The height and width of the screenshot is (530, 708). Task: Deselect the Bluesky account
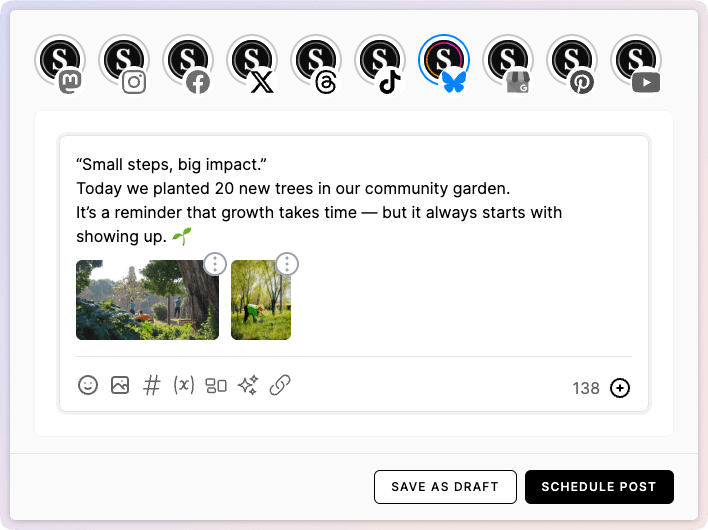point(445,61)
